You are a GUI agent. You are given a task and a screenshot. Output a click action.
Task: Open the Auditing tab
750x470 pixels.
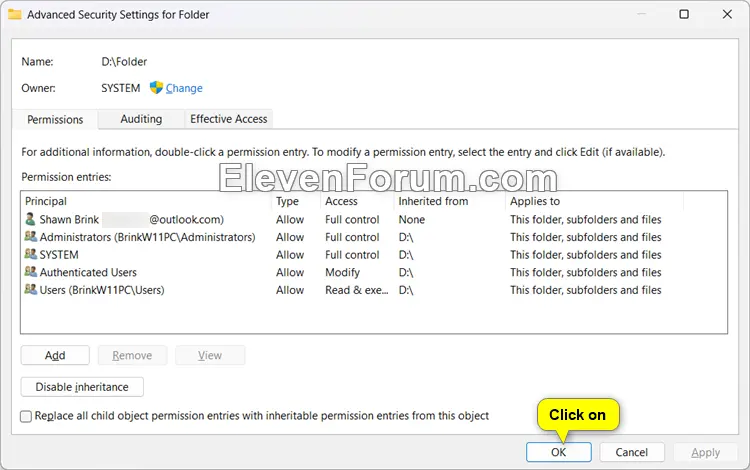pyautogui.click(x=141, y=119)
